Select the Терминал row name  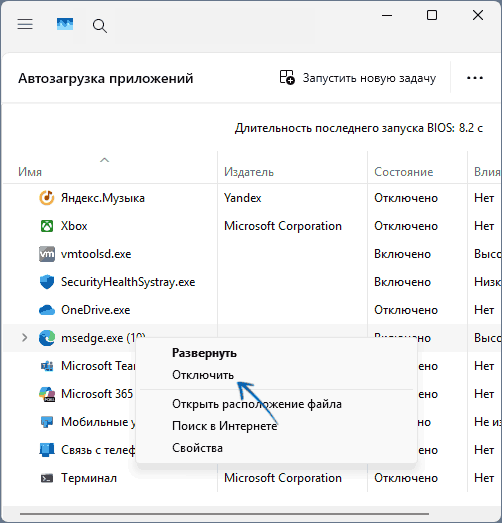[89, 478]
